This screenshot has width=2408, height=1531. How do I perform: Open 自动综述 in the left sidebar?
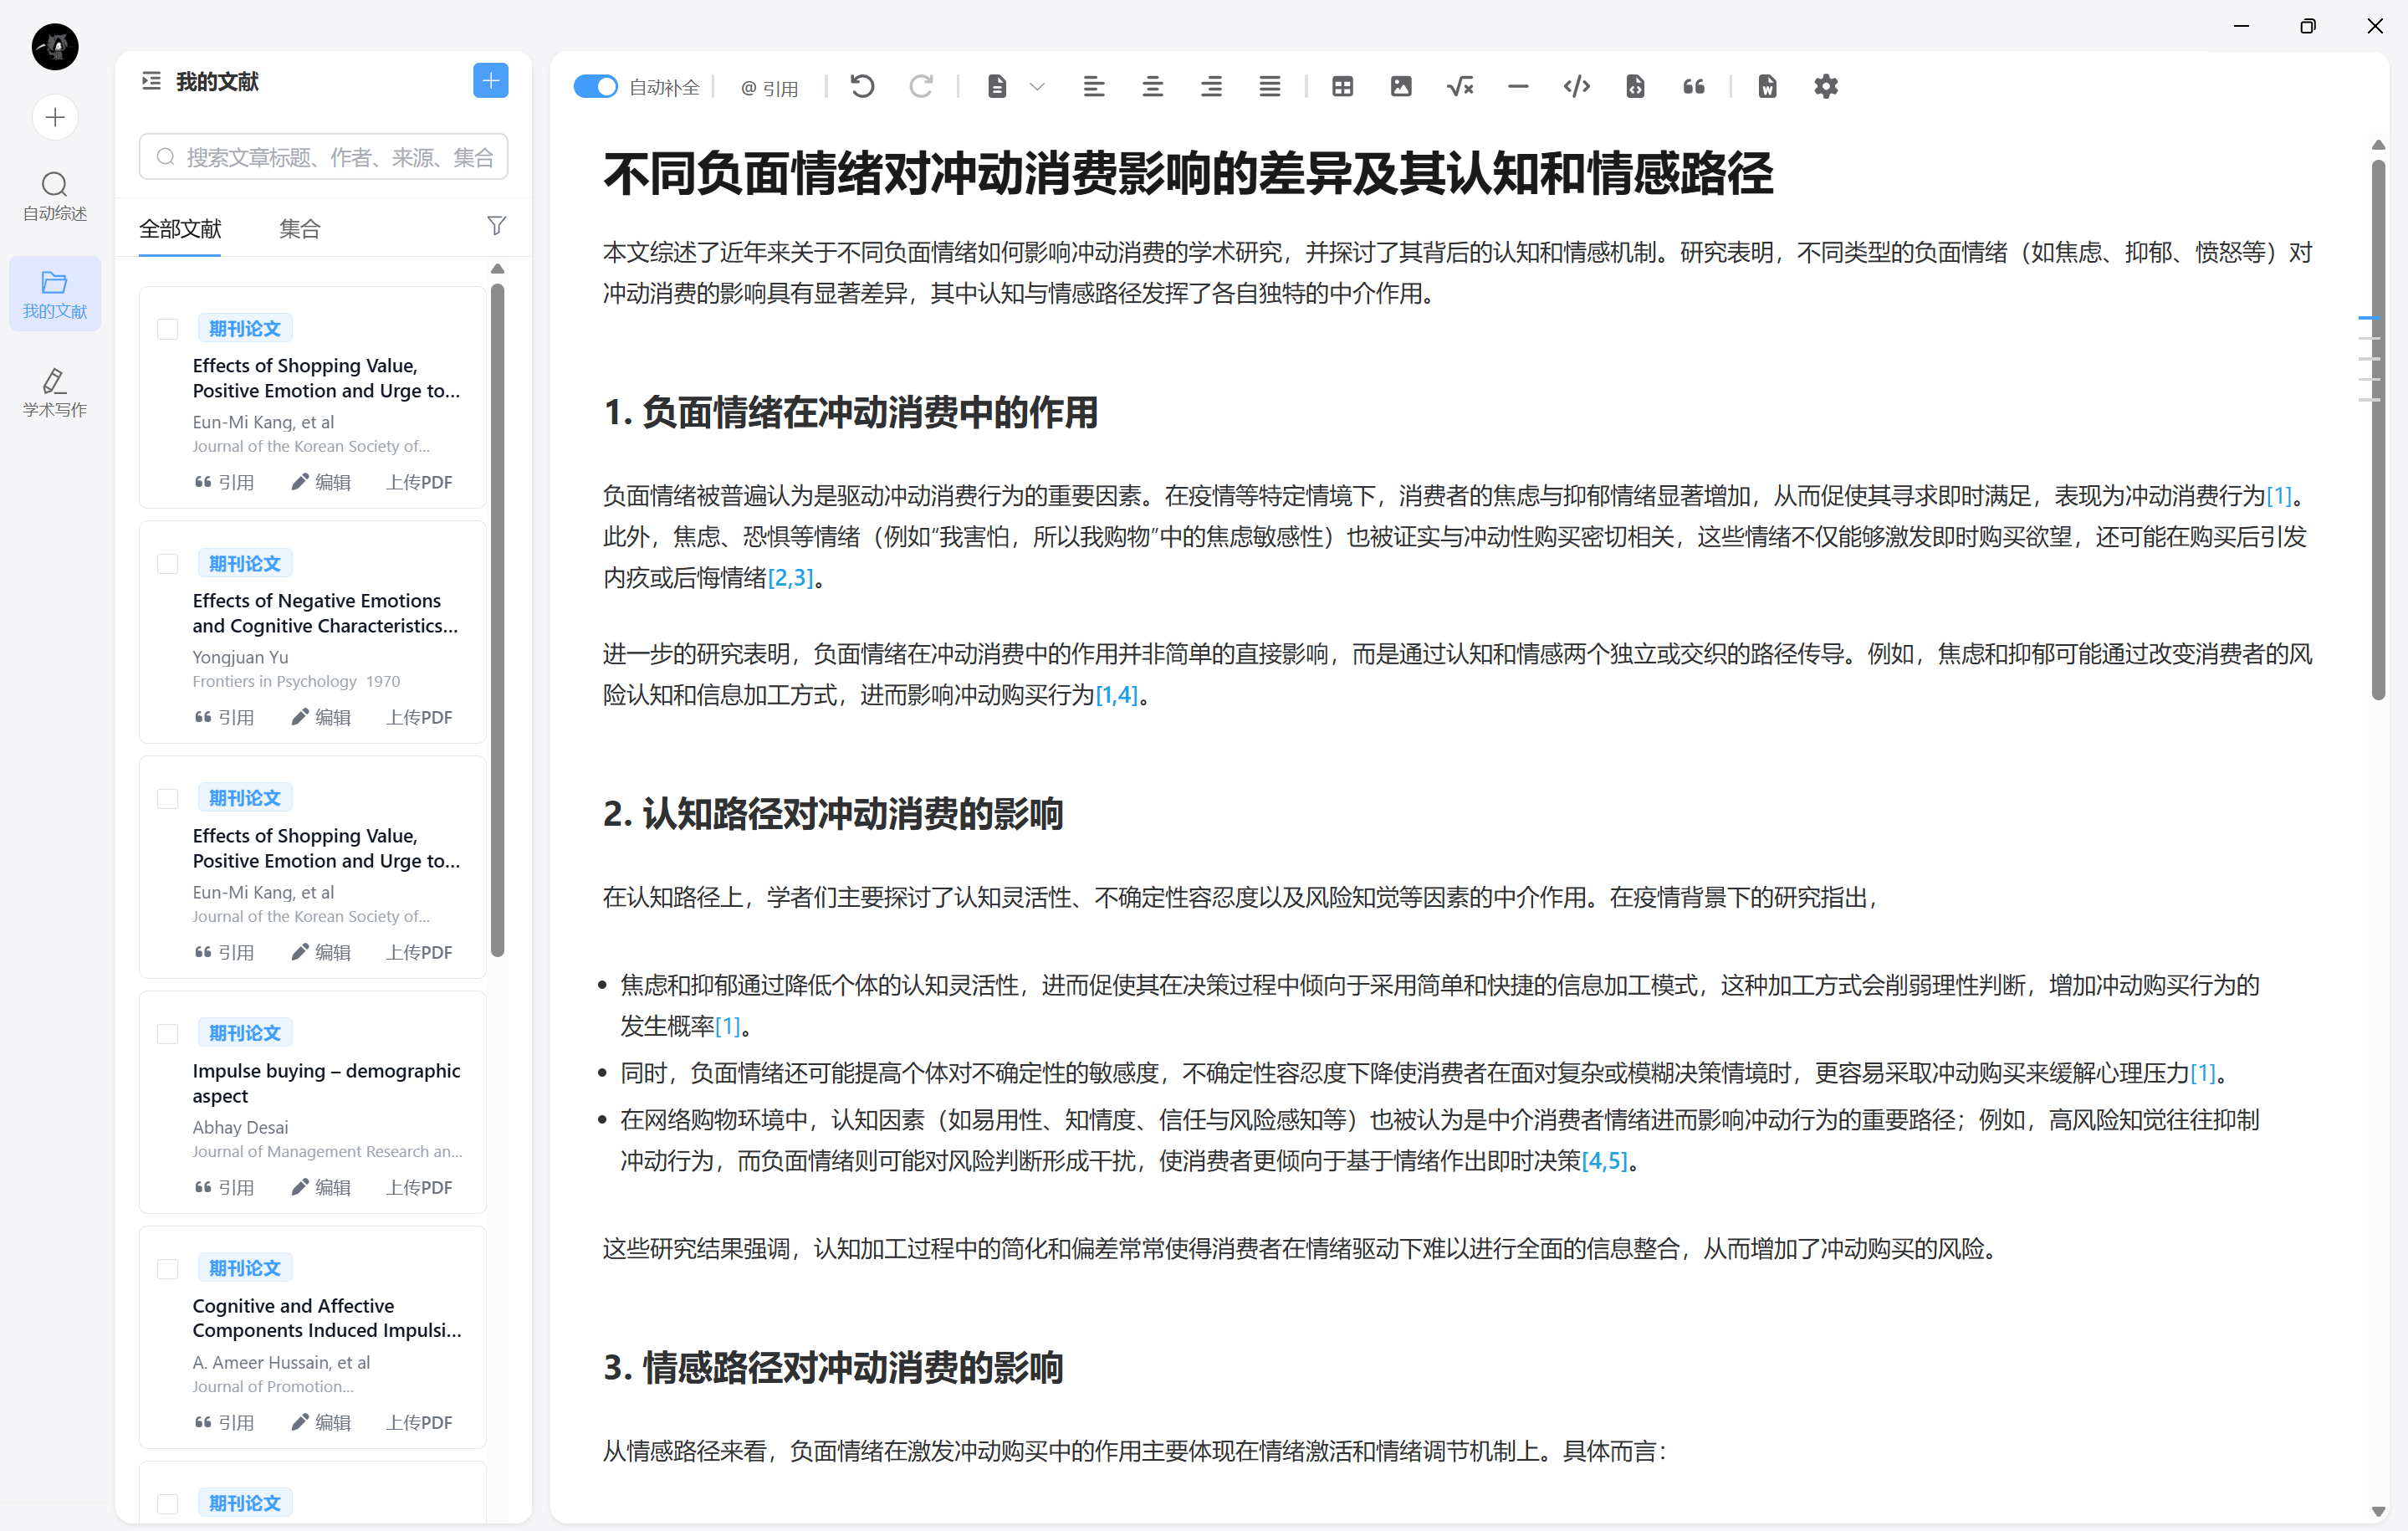55,195
